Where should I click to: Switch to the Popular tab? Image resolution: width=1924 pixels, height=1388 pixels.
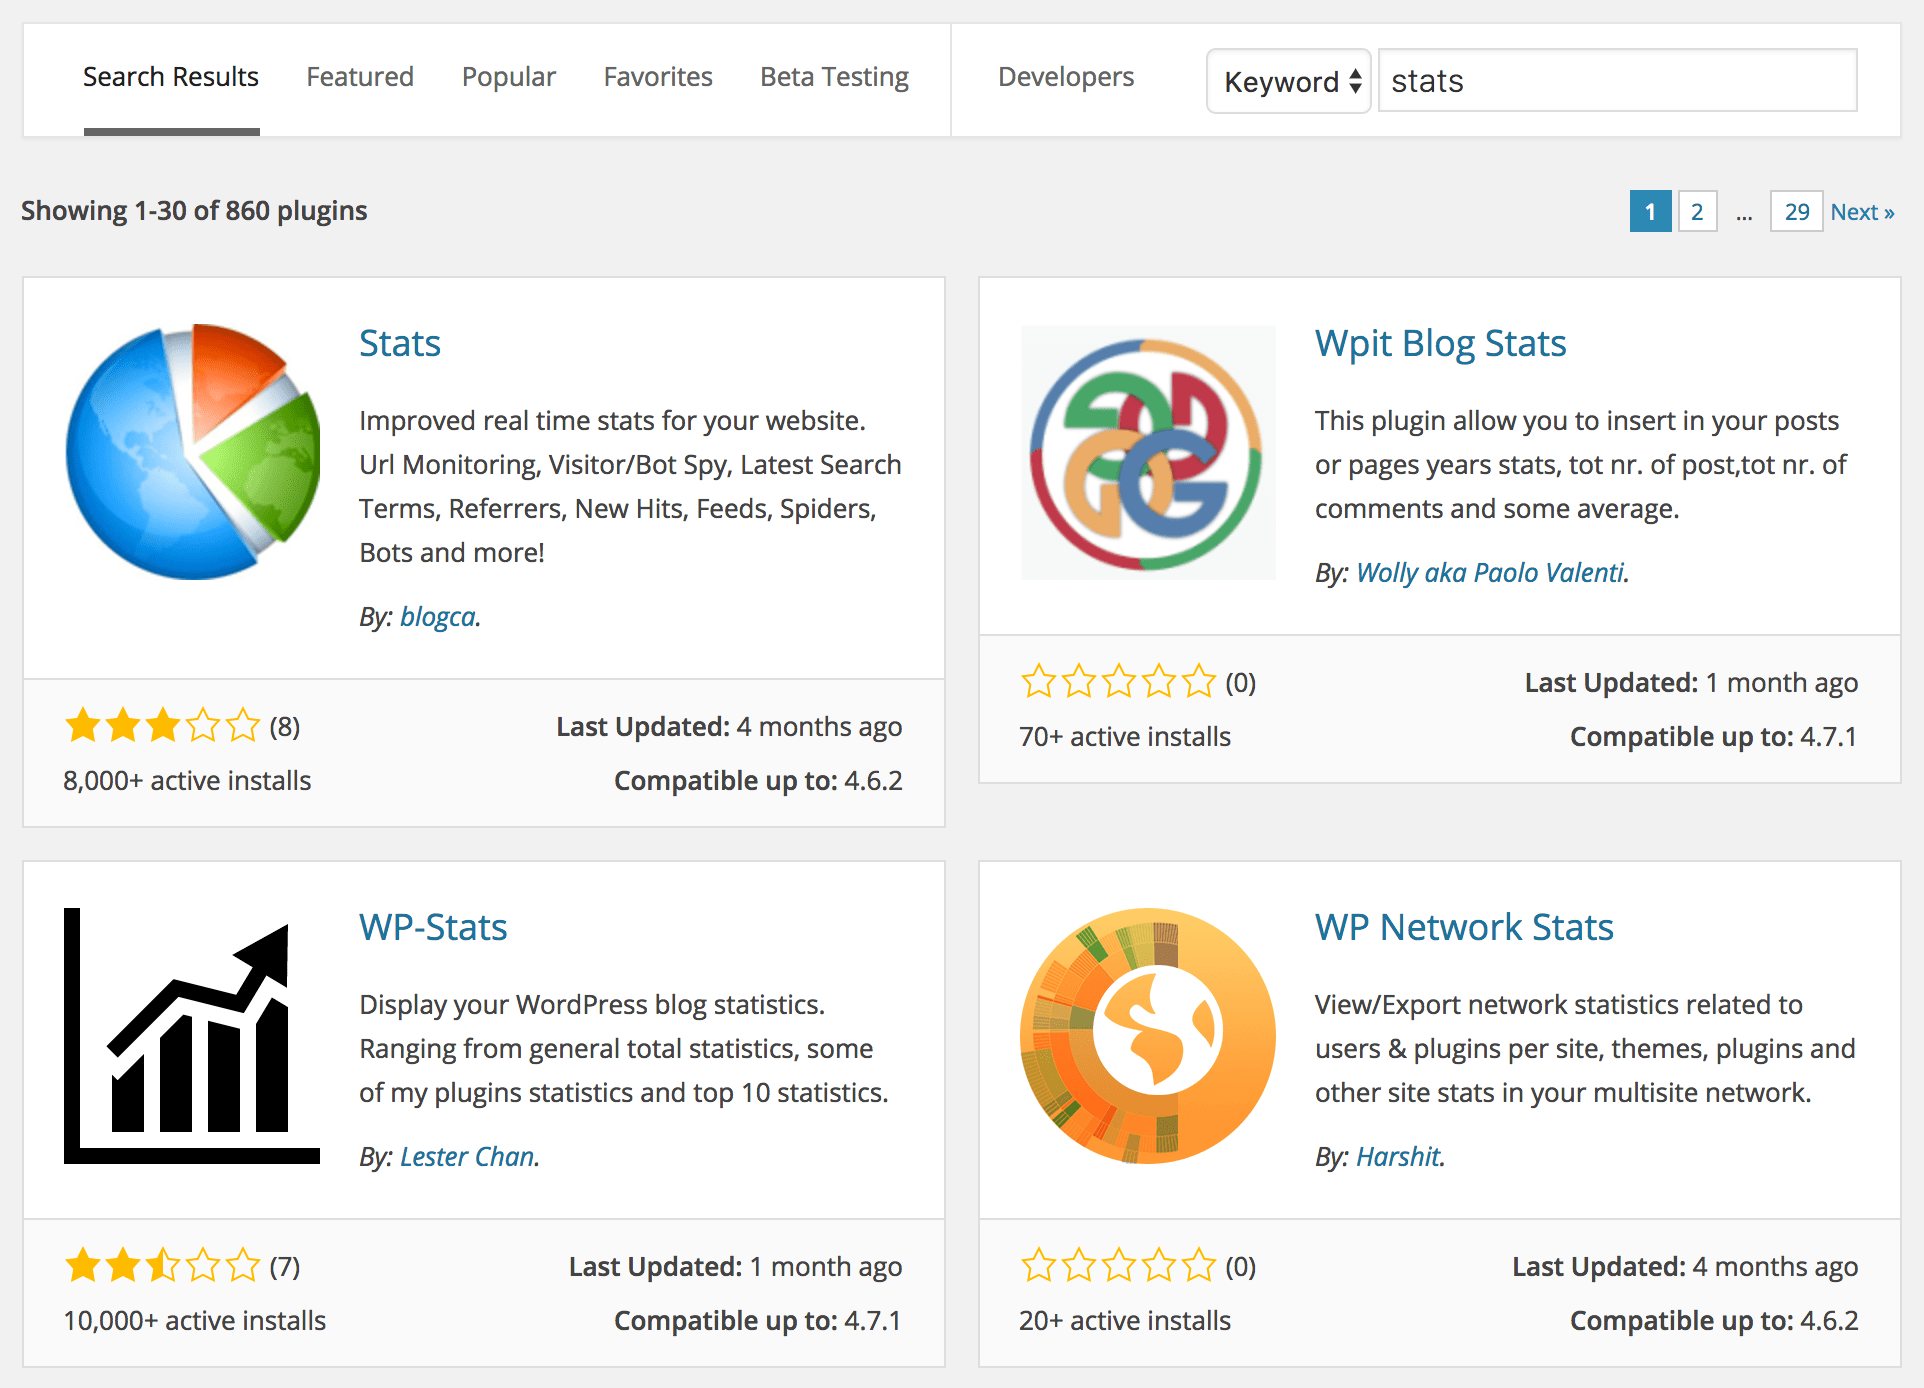point(508,77)
